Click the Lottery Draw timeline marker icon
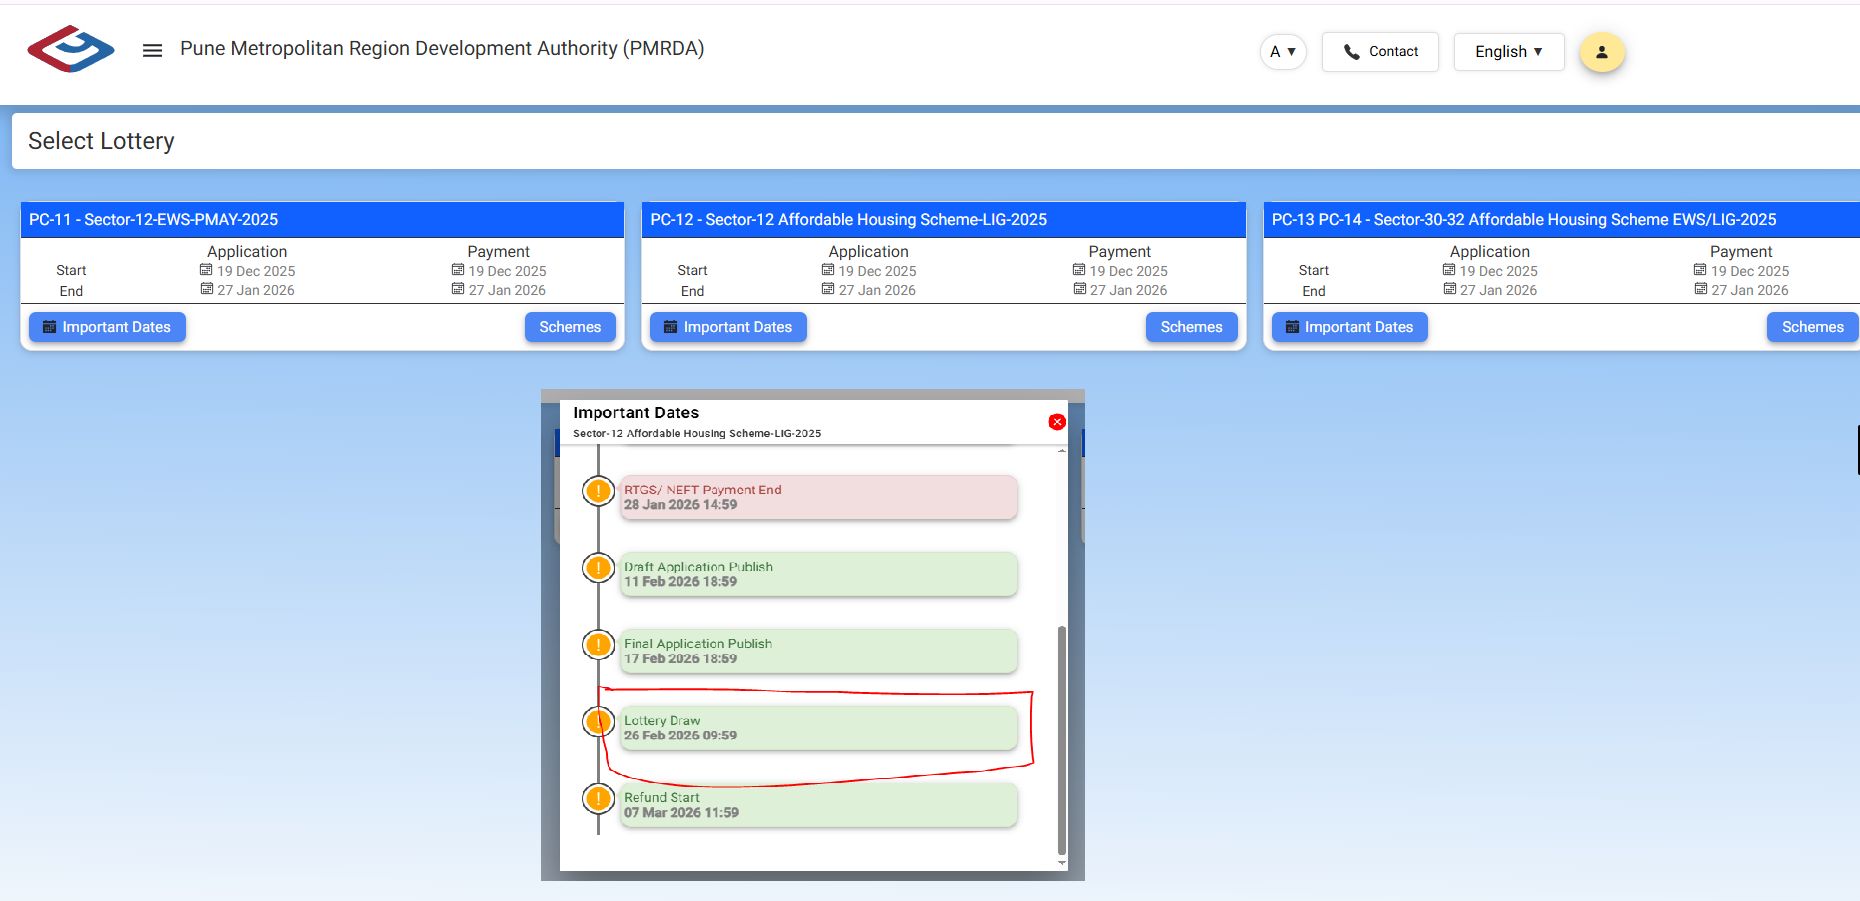The width and height of the screenshot is (1860, 901). click(x=598, y=721)
